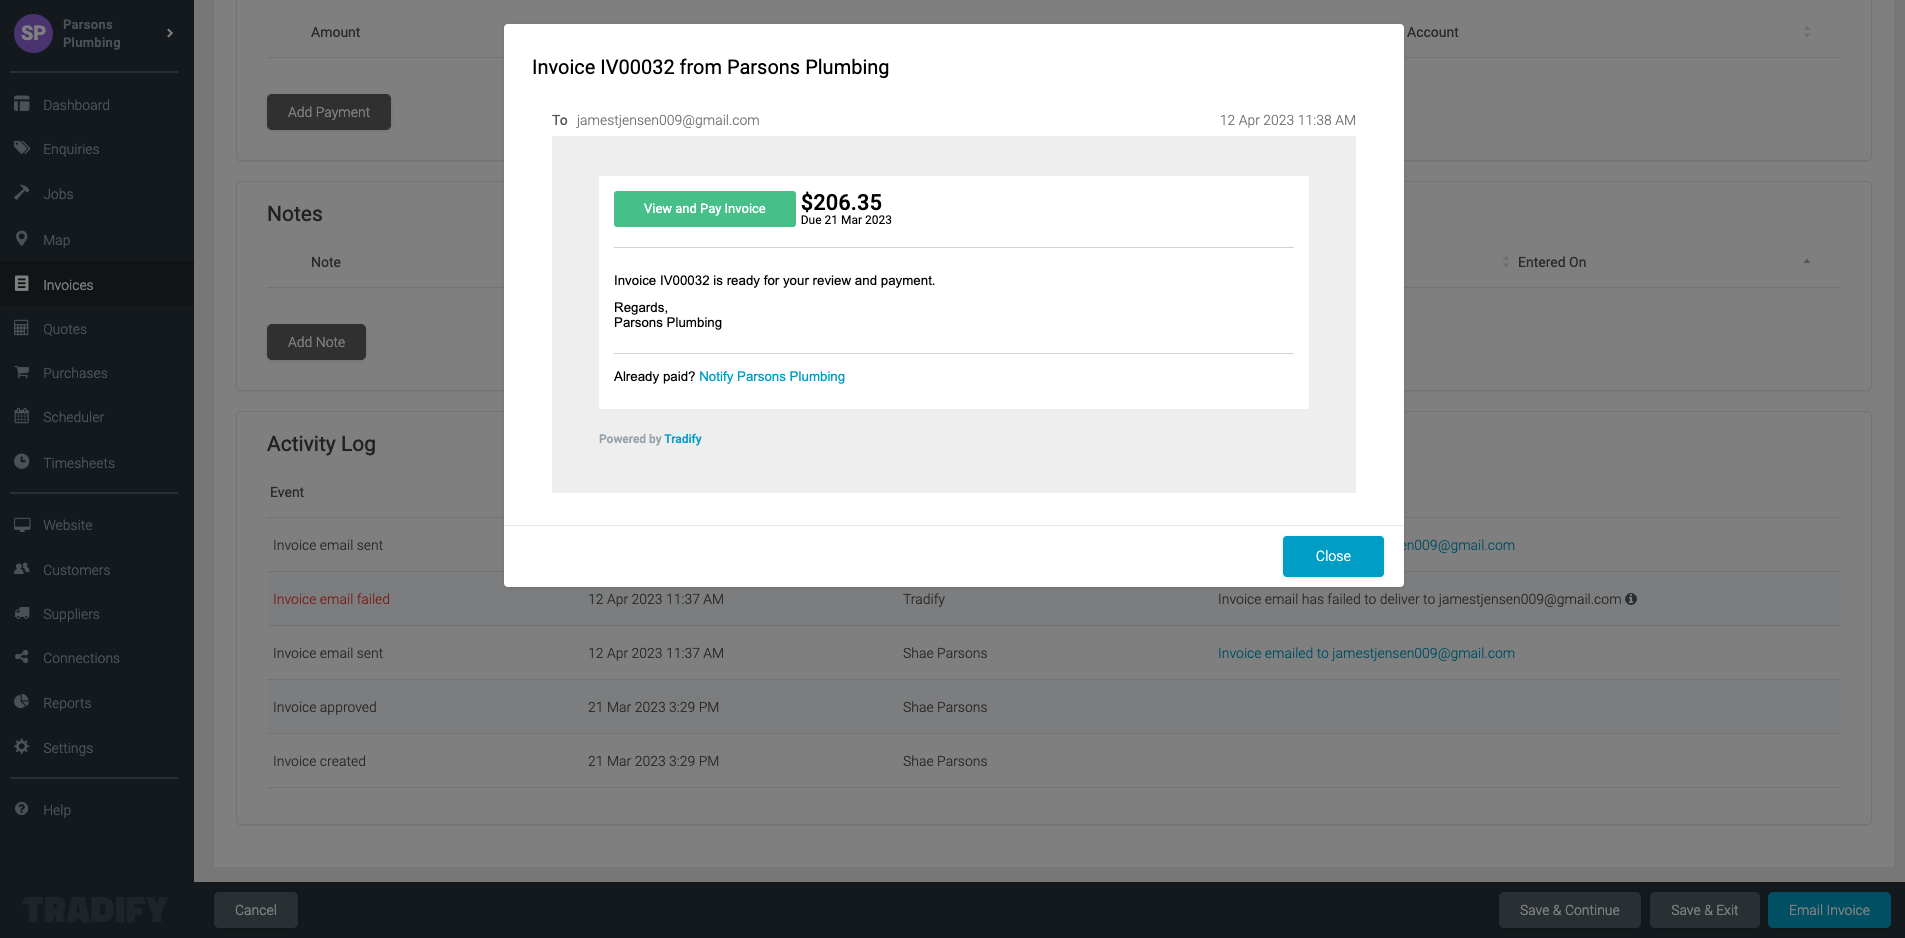The width and height of the screenshot is (1905, 938).
Task: Select the Map pin icon
Action: coord(22,239)
